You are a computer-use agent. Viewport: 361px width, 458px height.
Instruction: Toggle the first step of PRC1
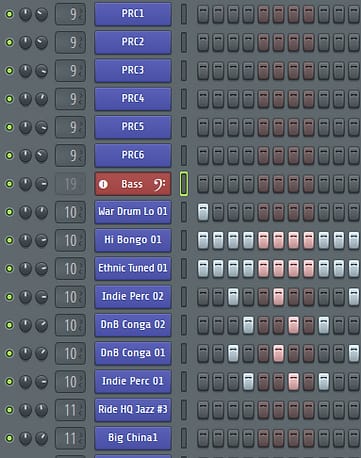[203, 14]
